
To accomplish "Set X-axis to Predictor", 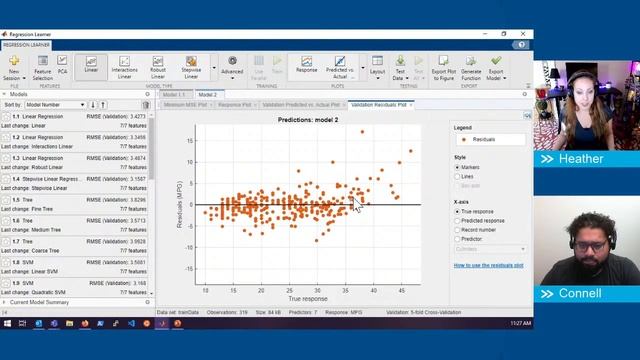I will pos(457,239).
